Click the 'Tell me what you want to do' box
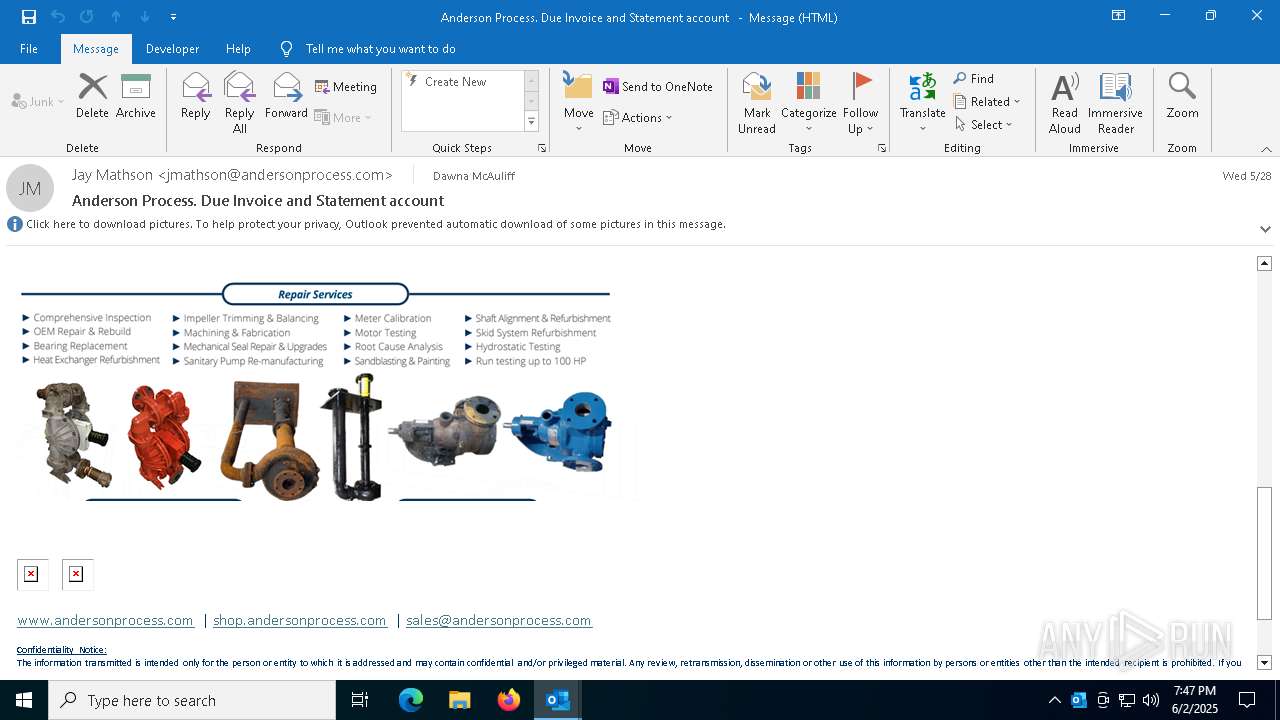1280x720 pixels. point(380,49)
